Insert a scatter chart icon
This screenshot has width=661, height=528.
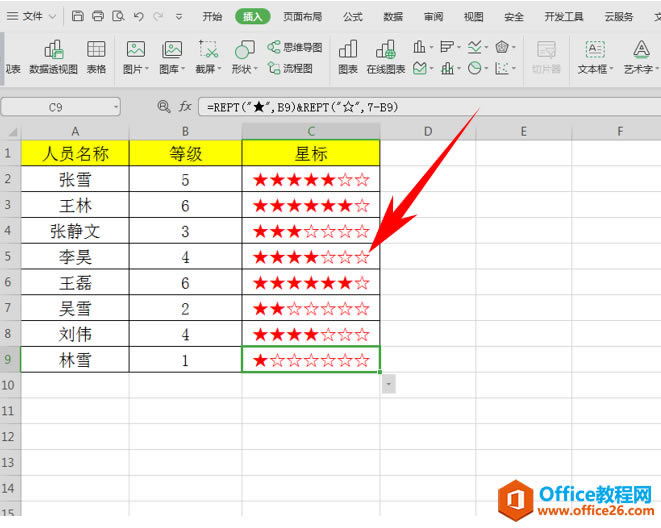pos(502,68)
